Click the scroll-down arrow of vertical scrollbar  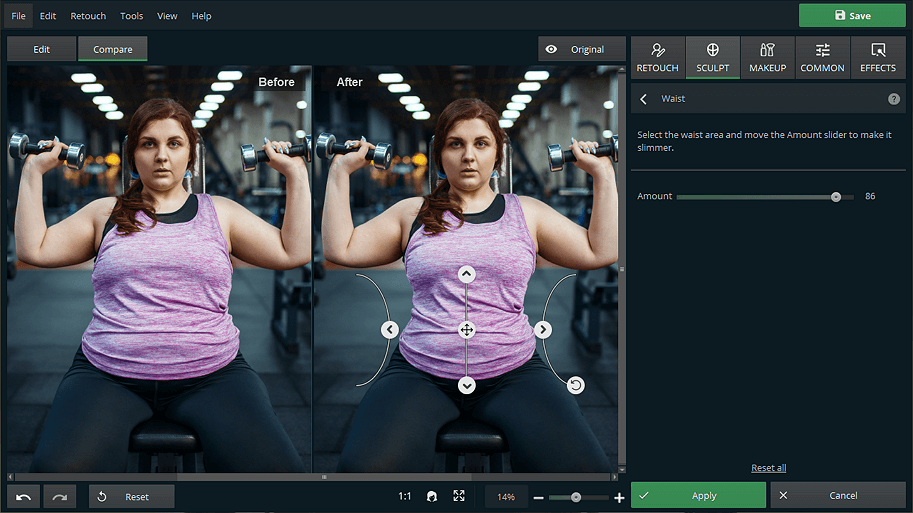click(622, 469)
